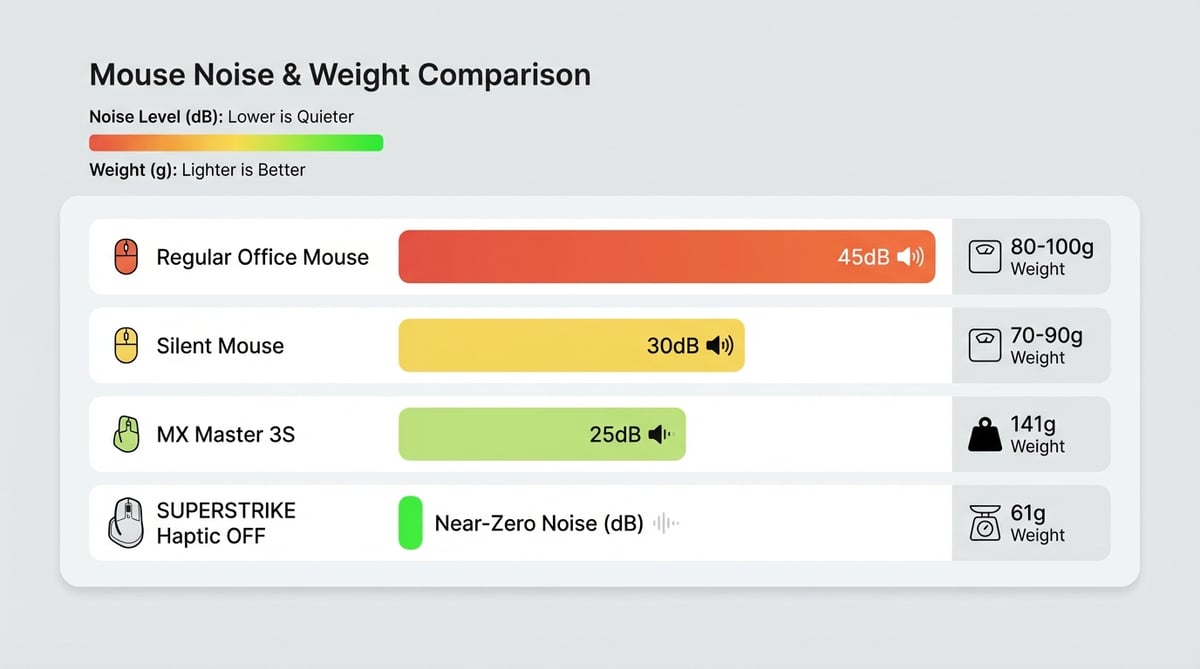Click the red Regular Office Mouse icon
Screen dimensions: 1200x669
[125, 257]
